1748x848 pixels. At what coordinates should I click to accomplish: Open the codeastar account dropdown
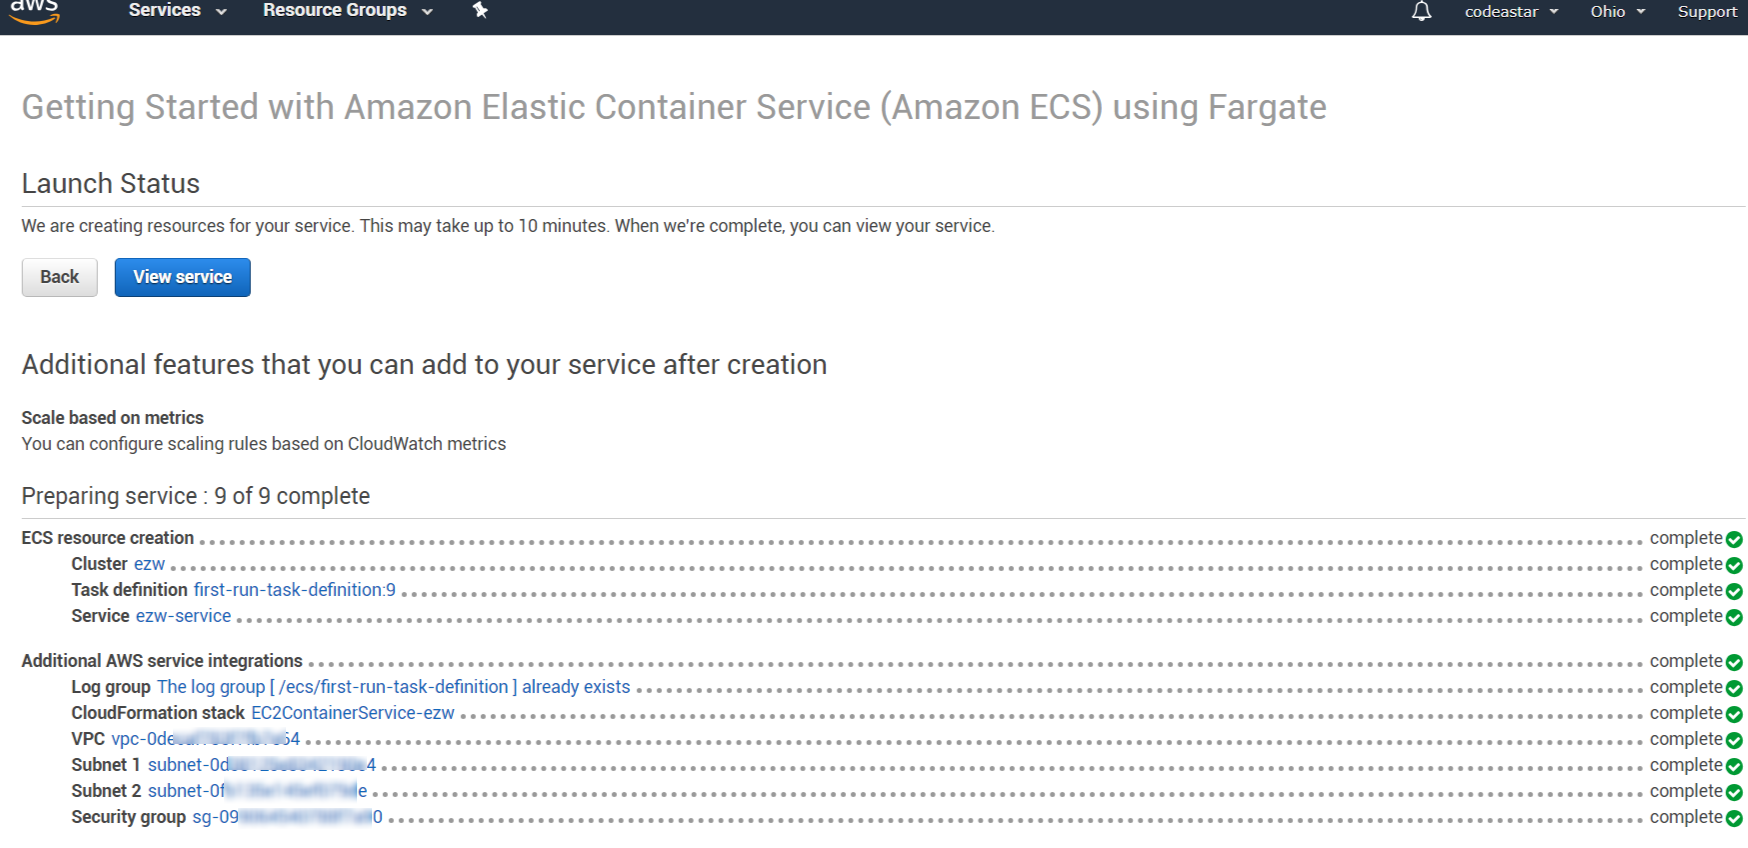point(1511,12)
